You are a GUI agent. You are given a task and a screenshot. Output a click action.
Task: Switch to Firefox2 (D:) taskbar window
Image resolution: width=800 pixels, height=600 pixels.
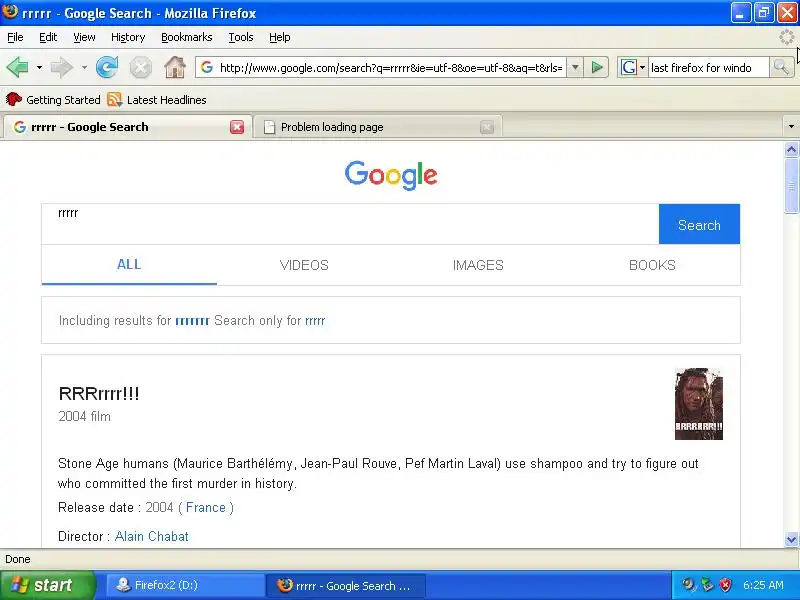click(185, 585)
